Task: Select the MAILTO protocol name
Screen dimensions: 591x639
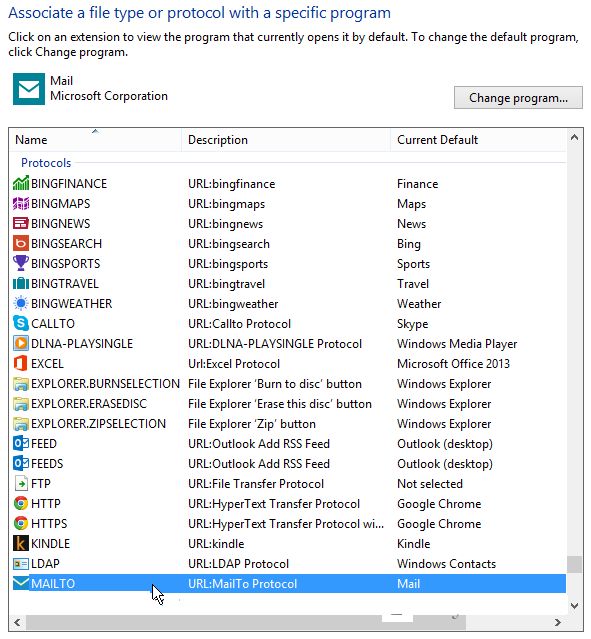Action: coord(53,584)
